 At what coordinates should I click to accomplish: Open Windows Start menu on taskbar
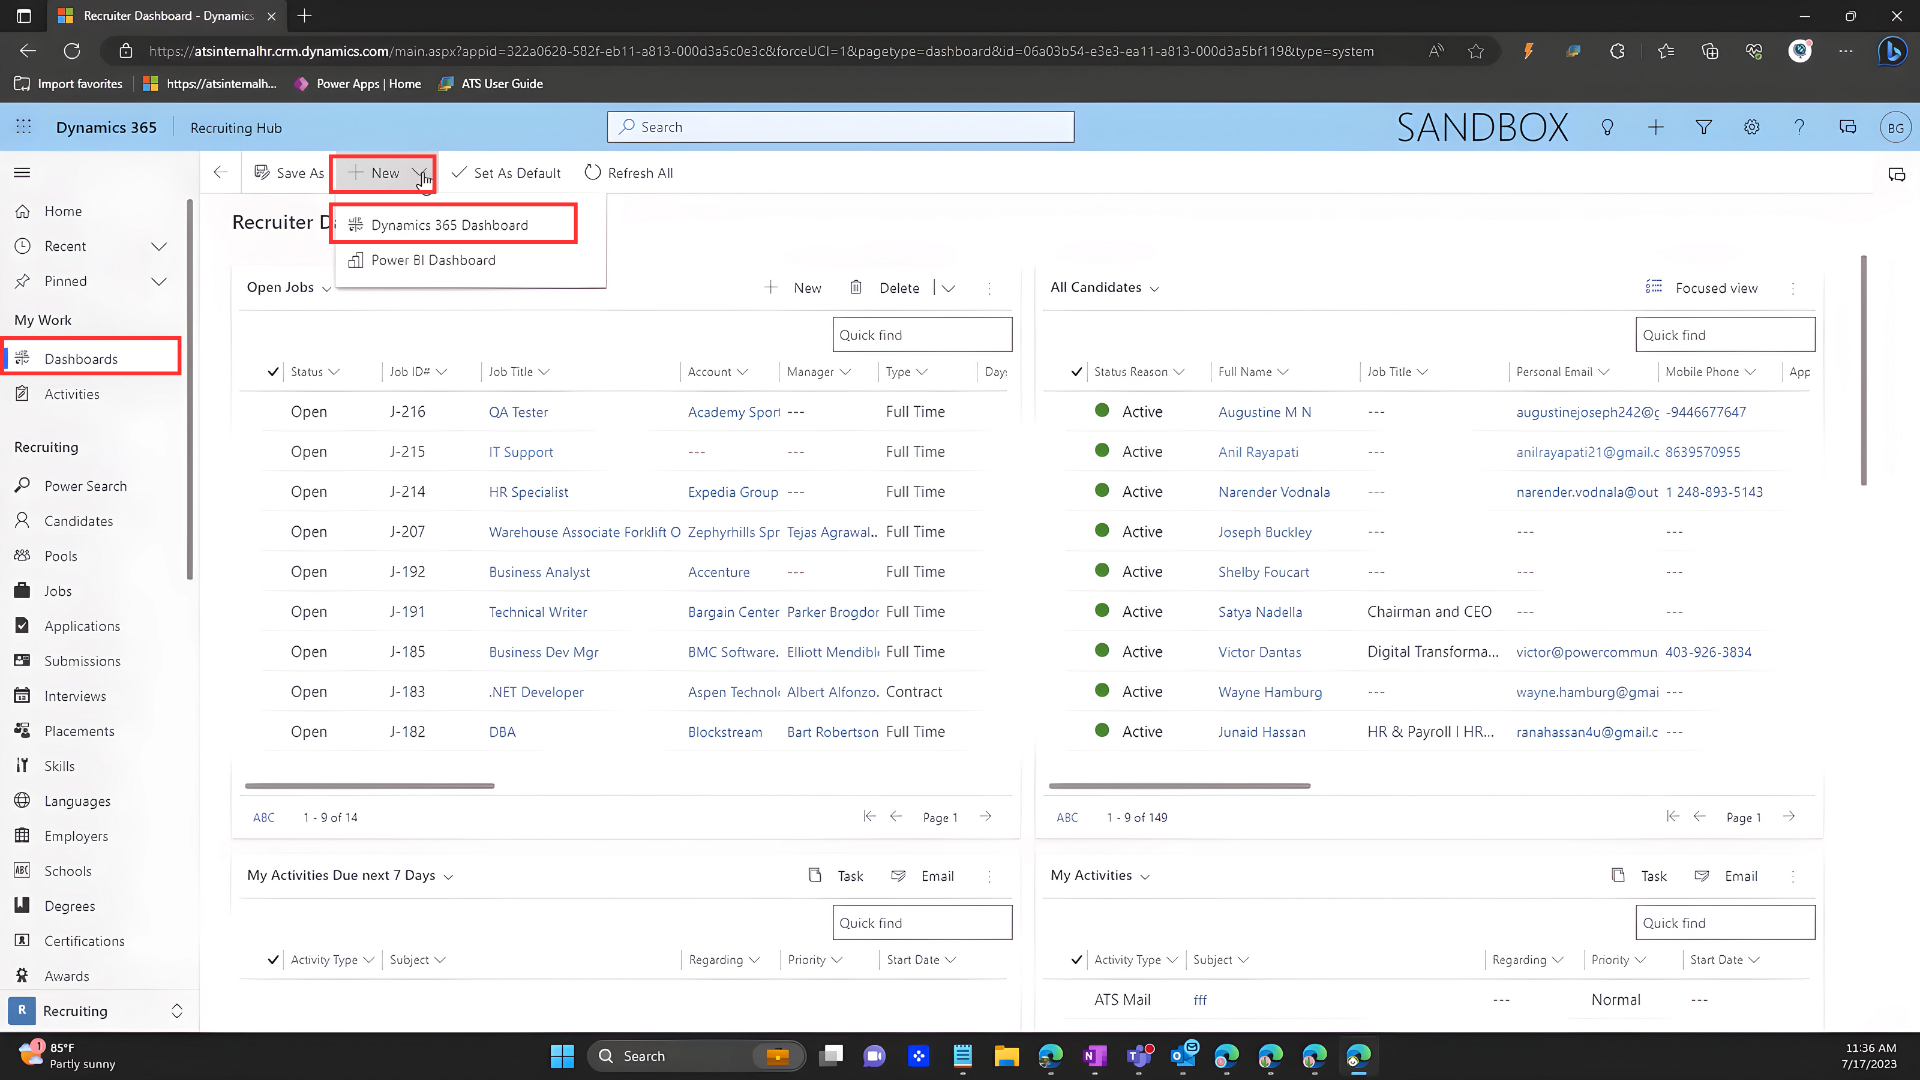point(562,1056)
